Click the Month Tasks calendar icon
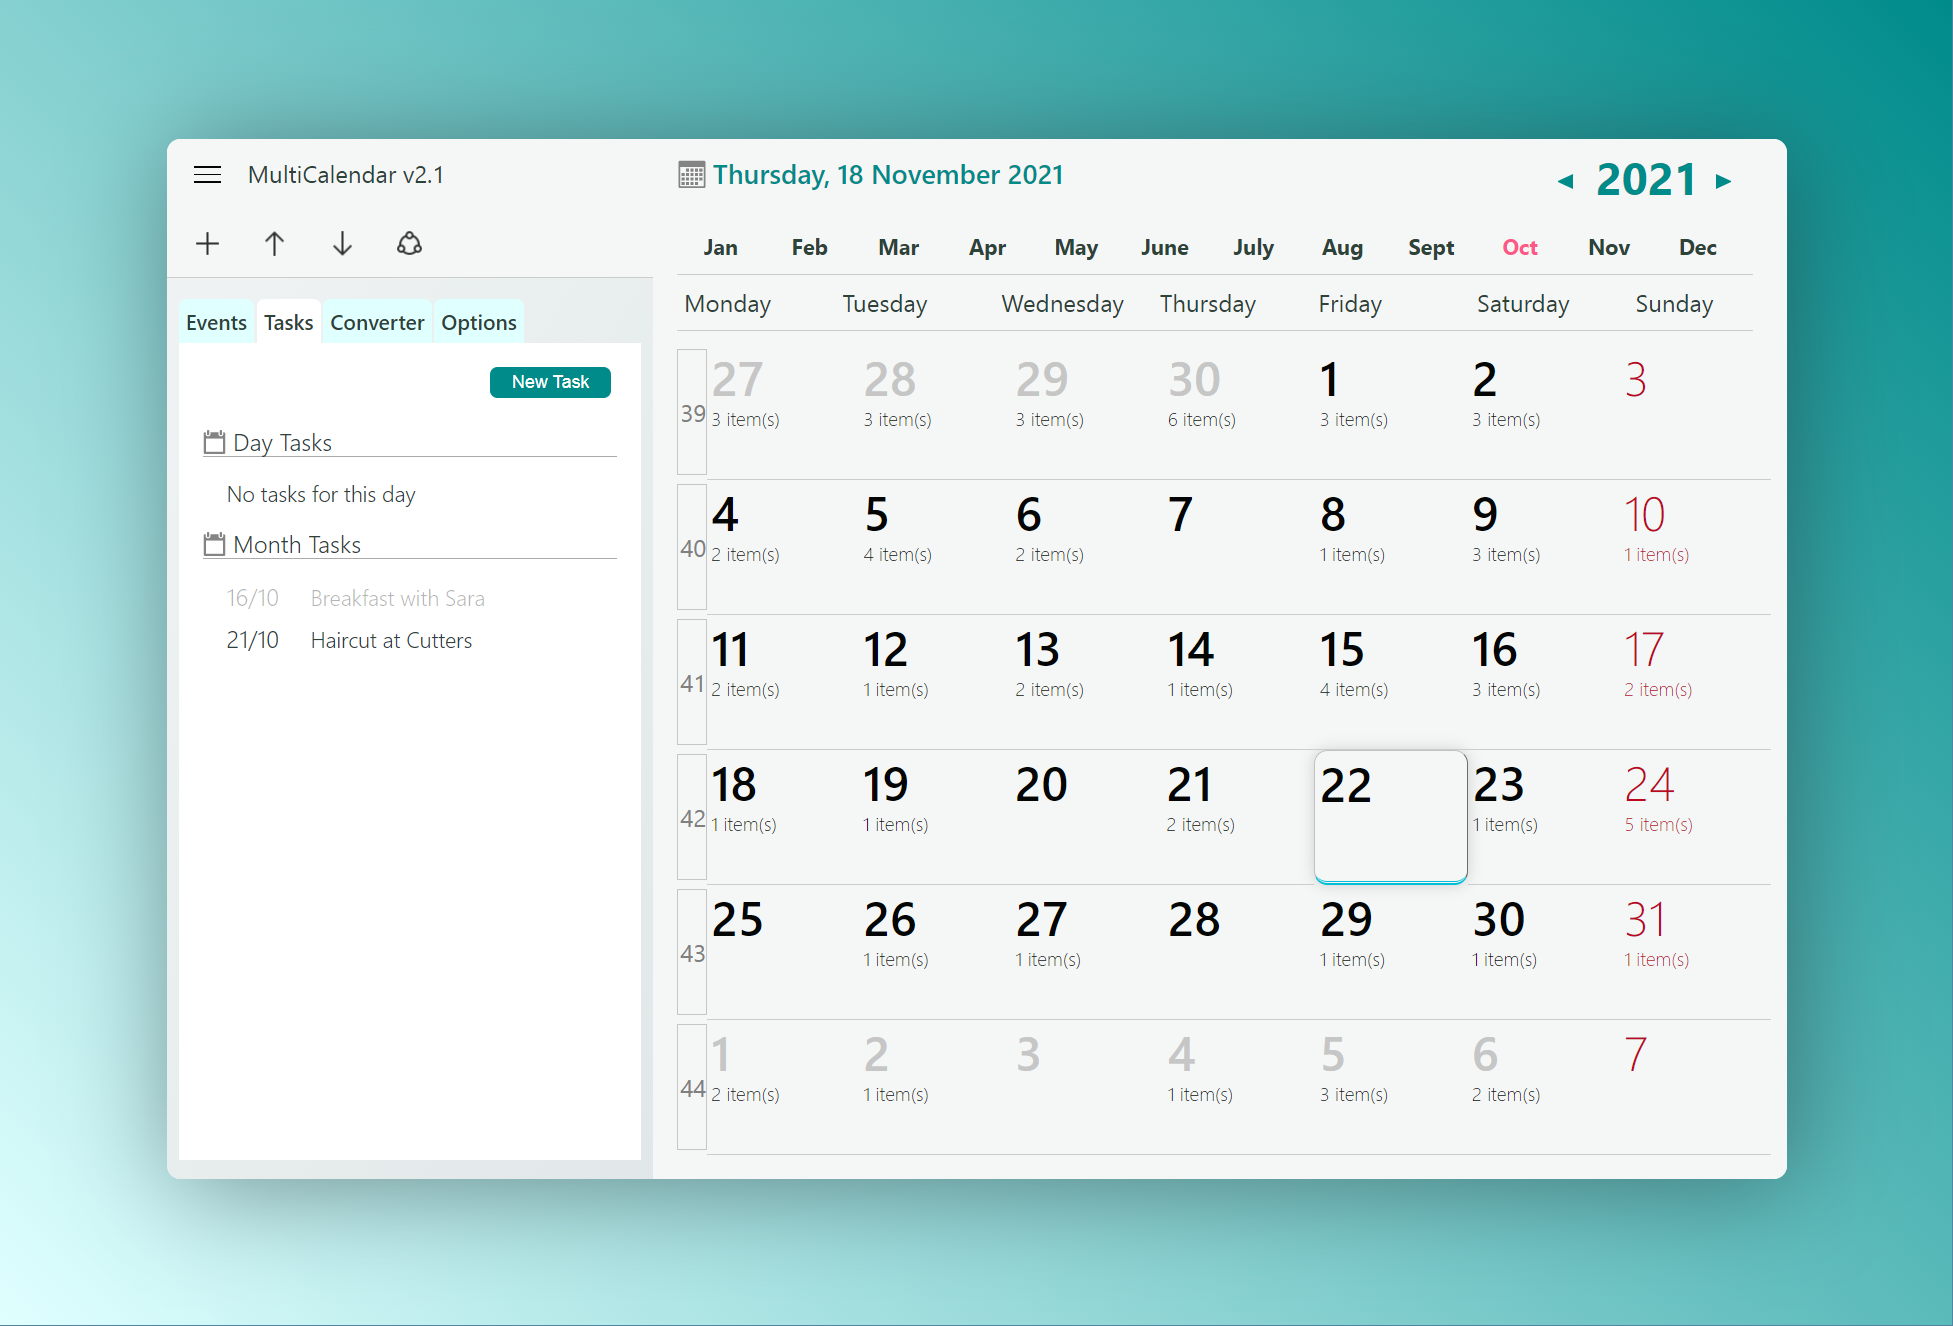 pos(214,544)
